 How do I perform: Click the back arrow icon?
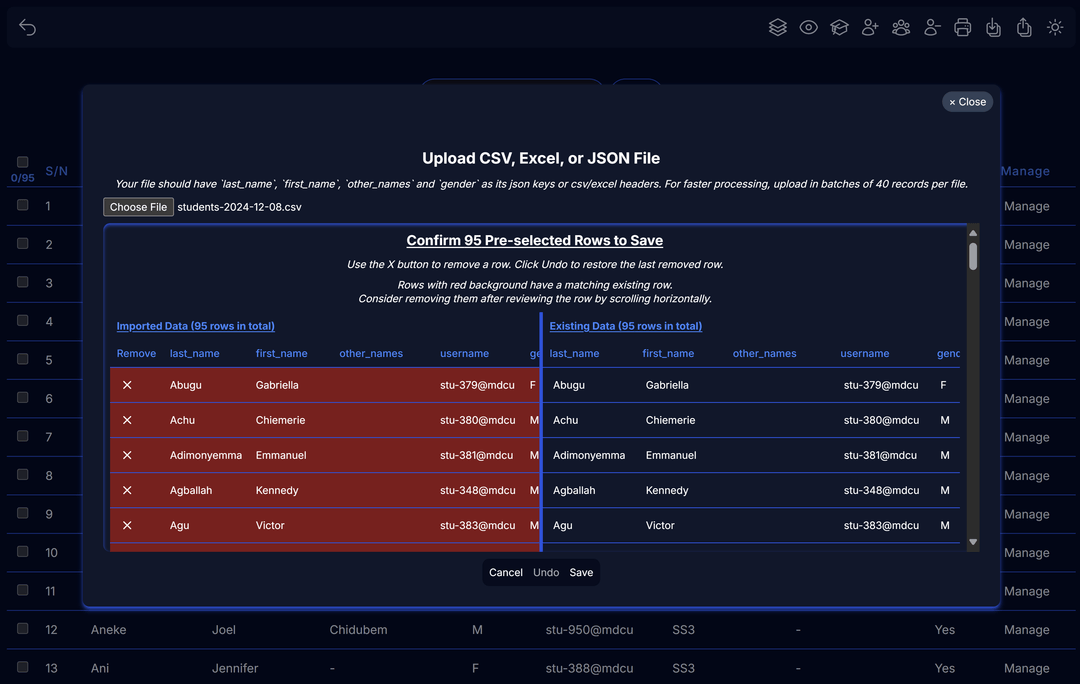click(x=27, y=28)
